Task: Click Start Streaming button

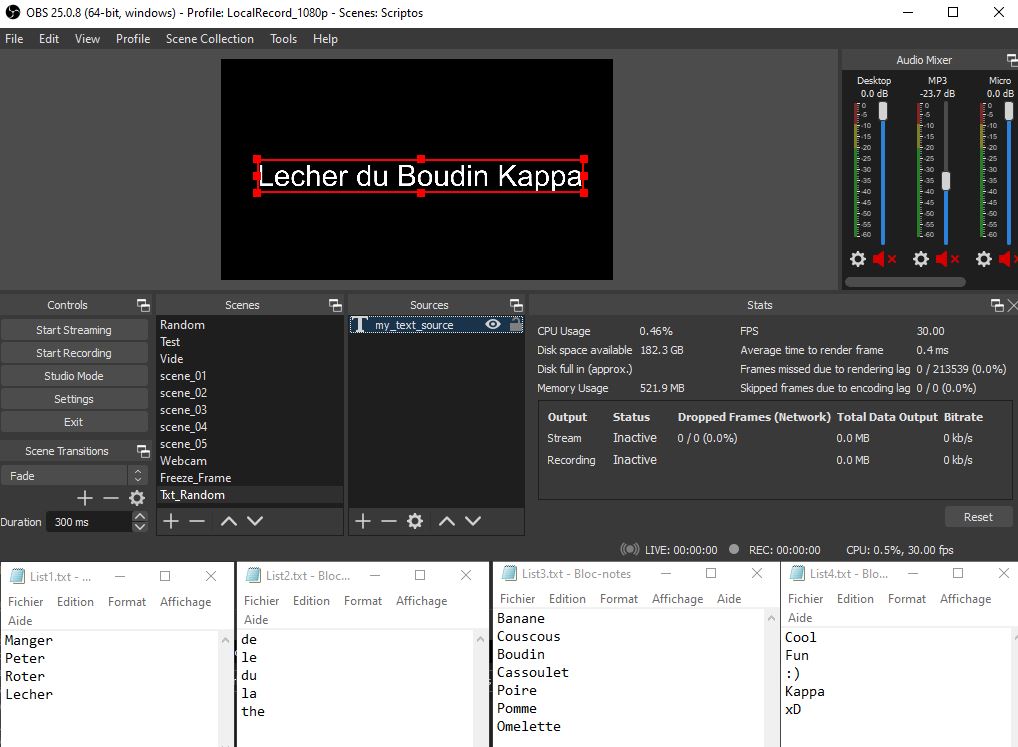Action: click(x=74, y=330)
